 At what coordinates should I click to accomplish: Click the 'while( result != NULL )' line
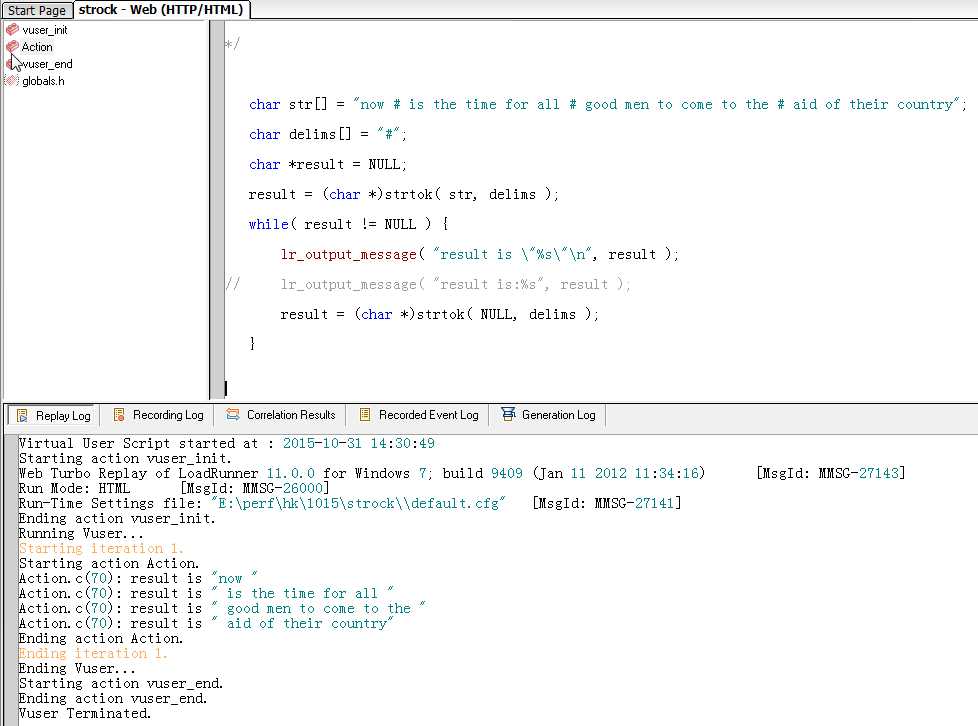[x=348, y=224]
